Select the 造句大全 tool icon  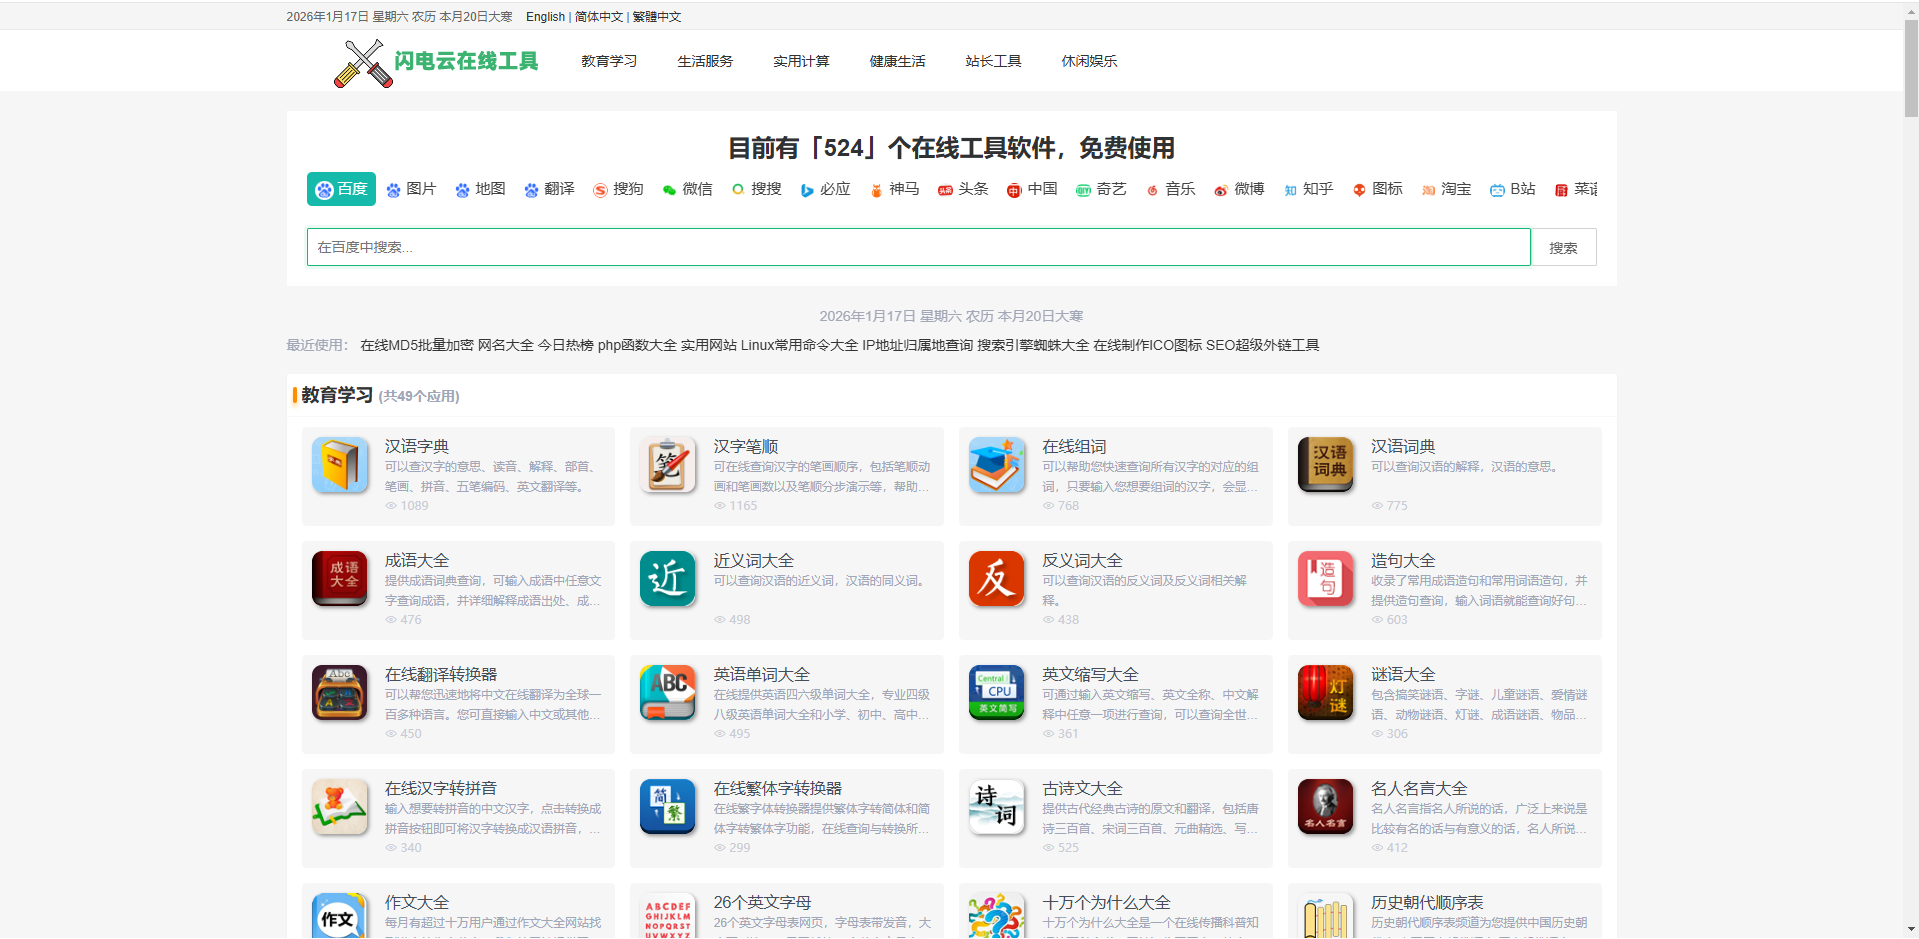tap(1325, 579)
